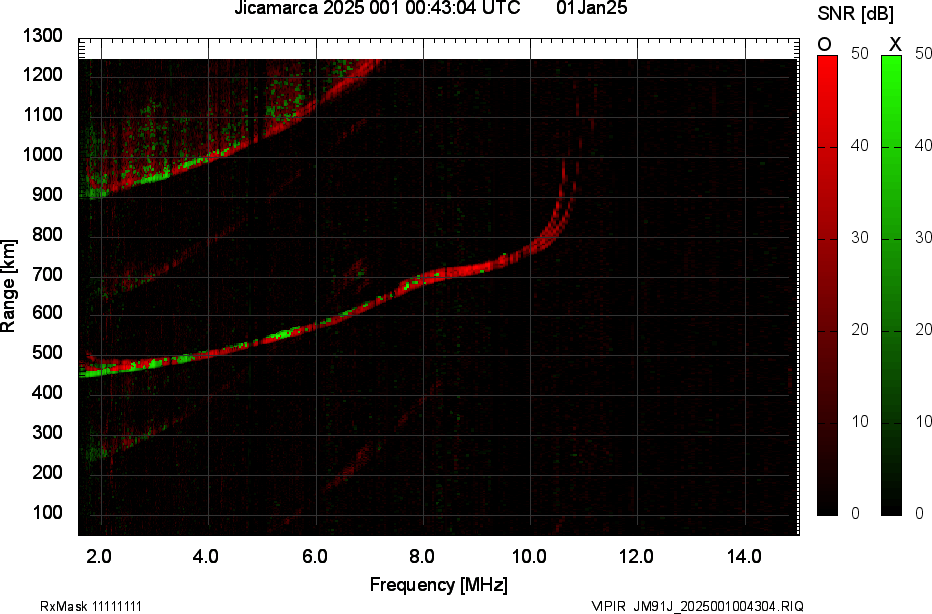Click the 600 range axis label
932x614 pixels.
[47, 313]
